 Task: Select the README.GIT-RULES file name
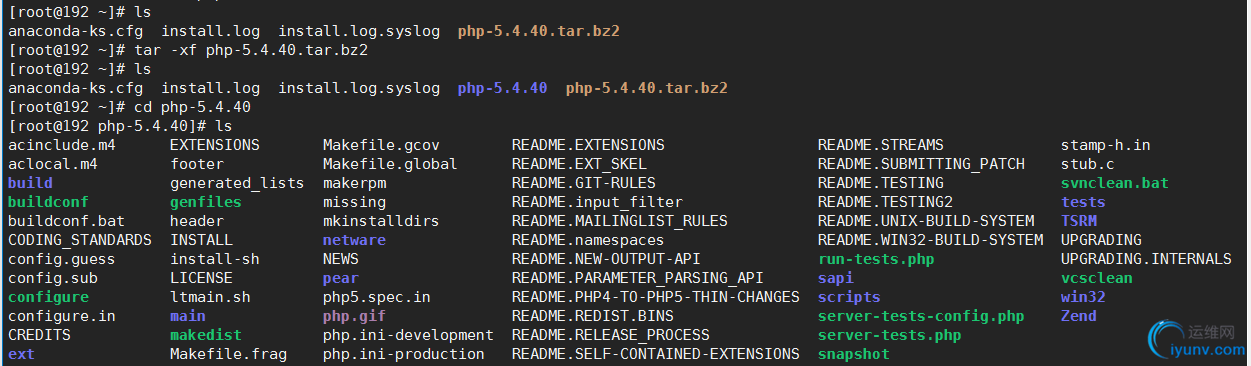click(x=584, y=183)
